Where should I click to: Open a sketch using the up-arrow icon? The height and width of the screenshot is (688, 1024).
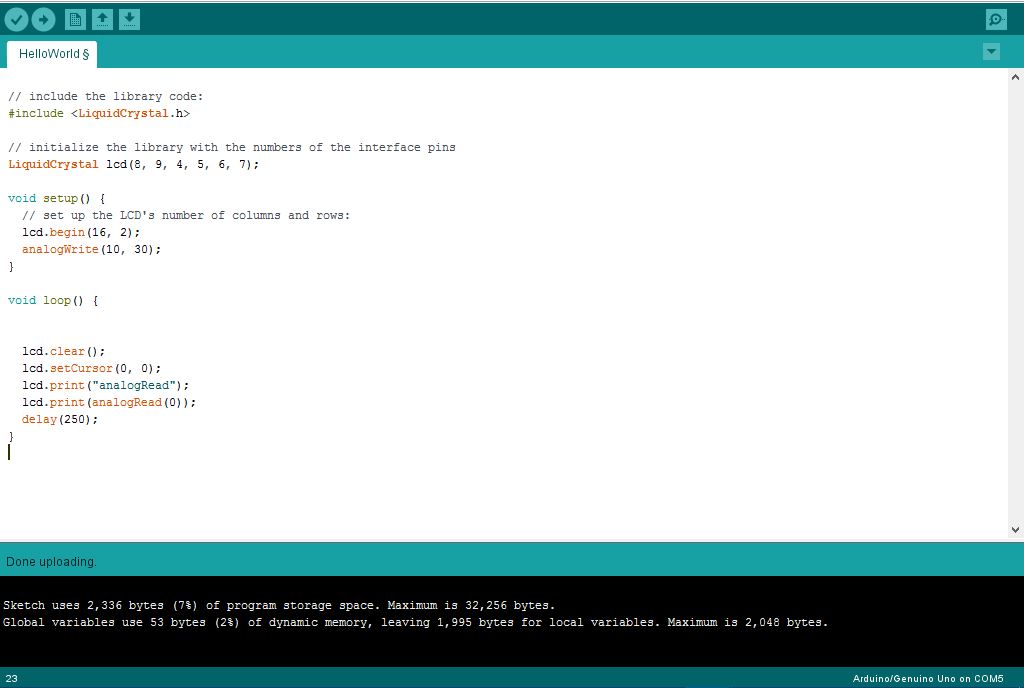pos(102,19)
